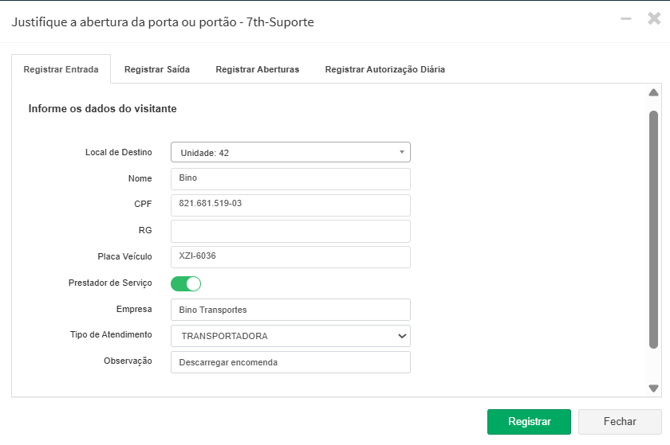The width and height of the screenshot is (670, 445).
Task: Close the dialog with the X icon
Action: tap(654, 18)
